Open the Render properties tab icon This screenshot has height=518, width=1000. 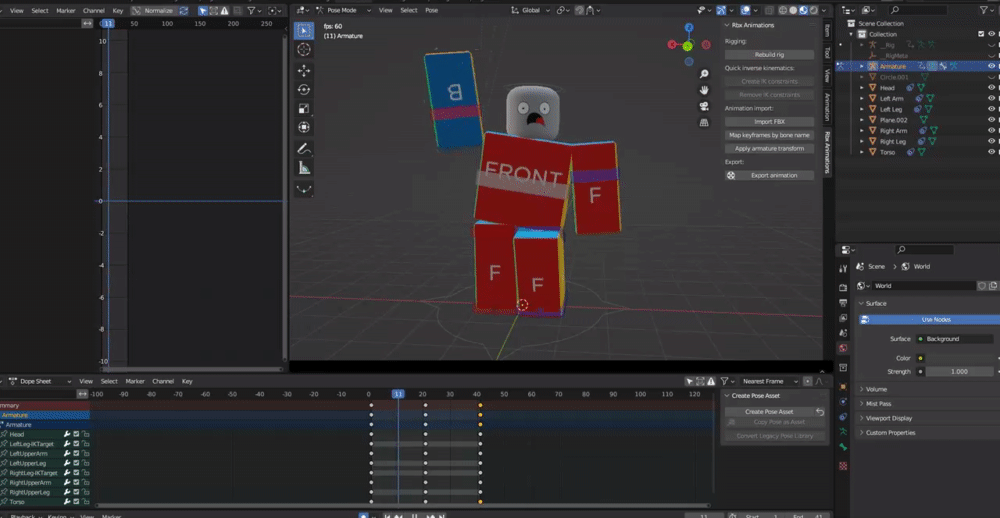pyautogui.click(x=843, y=288)
